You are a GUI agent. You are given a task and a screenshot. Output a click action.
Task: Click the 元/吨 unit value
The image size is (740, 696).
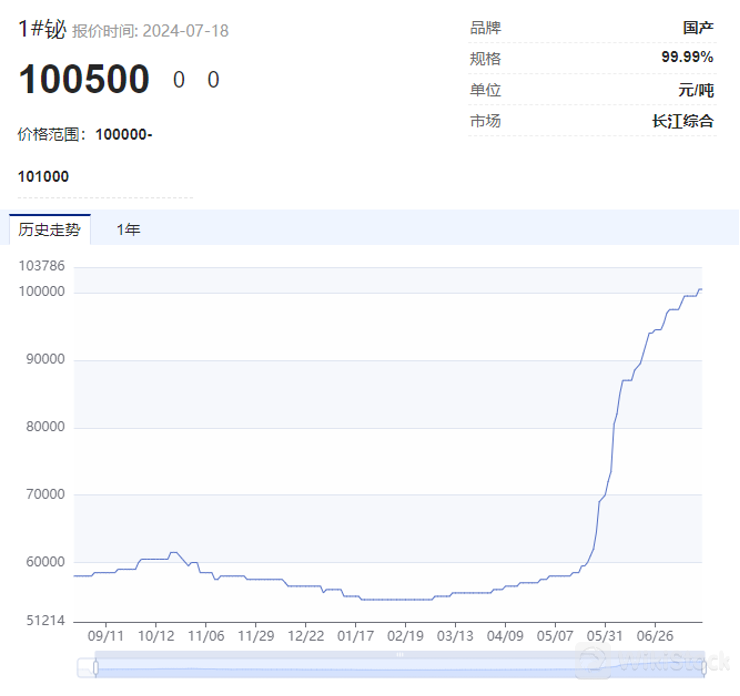(x=696, y=90)
